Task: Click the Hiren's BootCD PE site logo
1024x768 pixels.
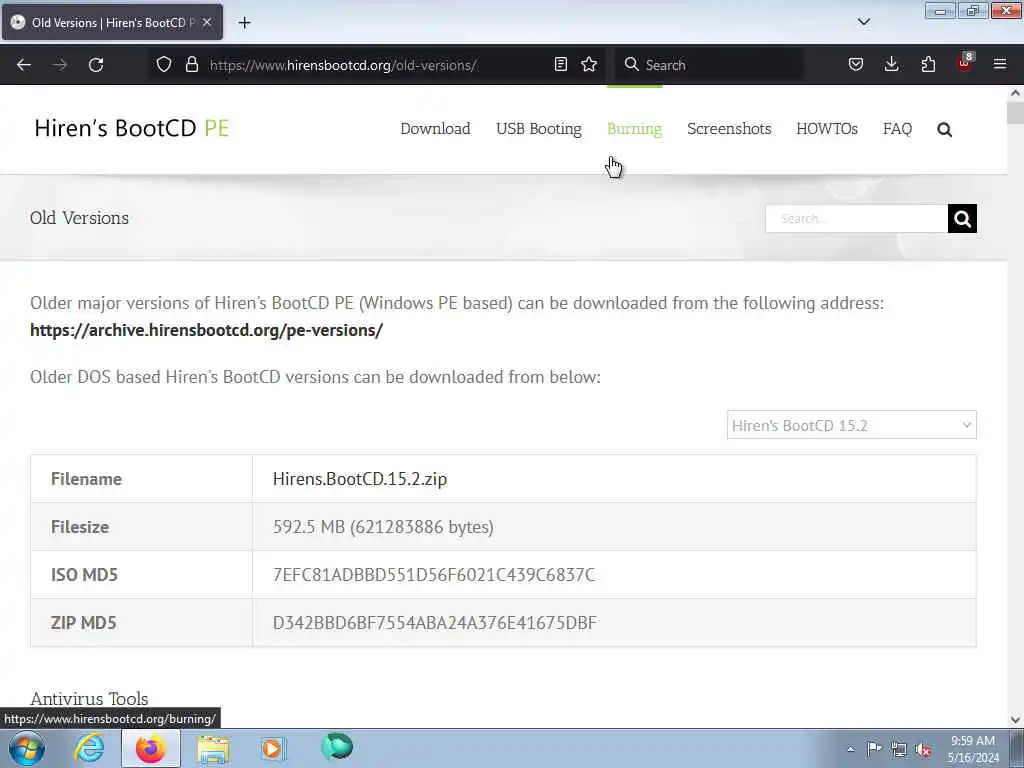Action: point(131,128)
